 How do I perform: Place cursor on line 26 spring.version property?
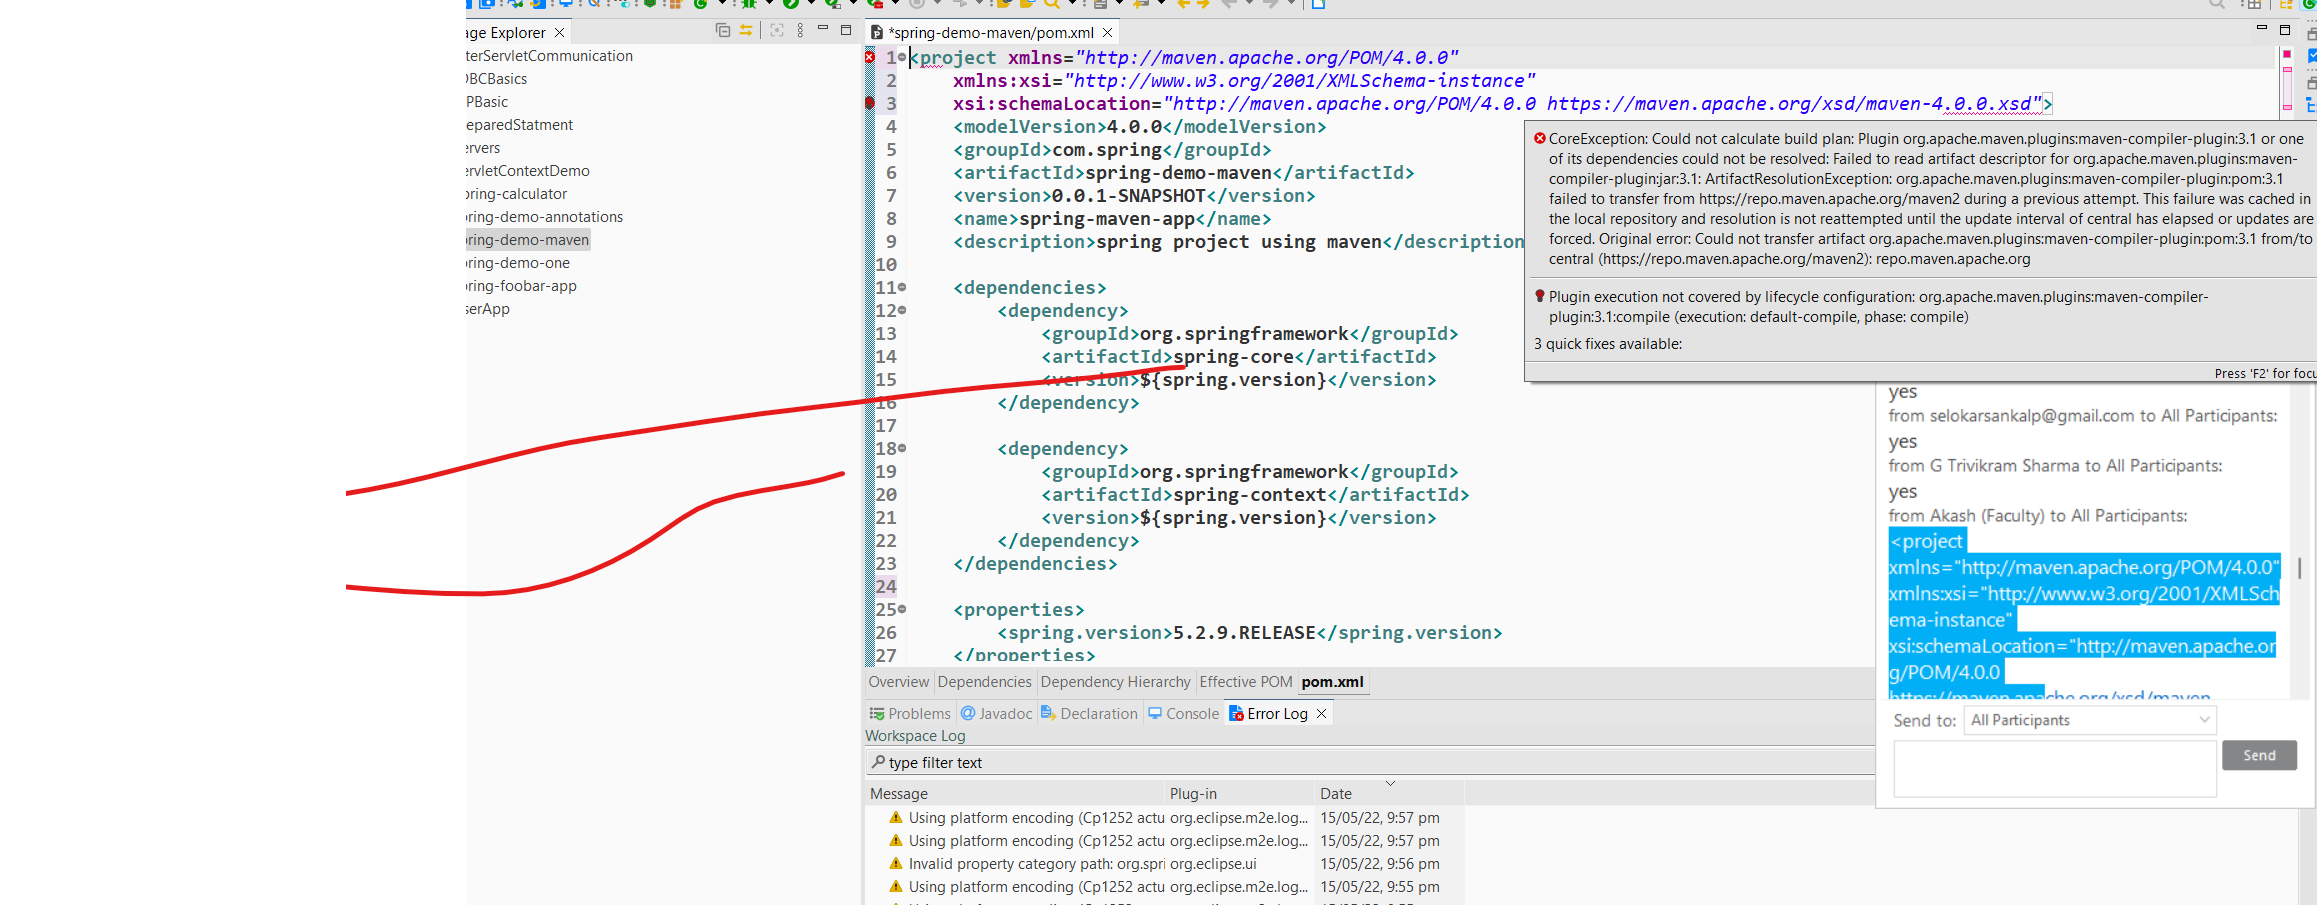(x=1249, y=633)
